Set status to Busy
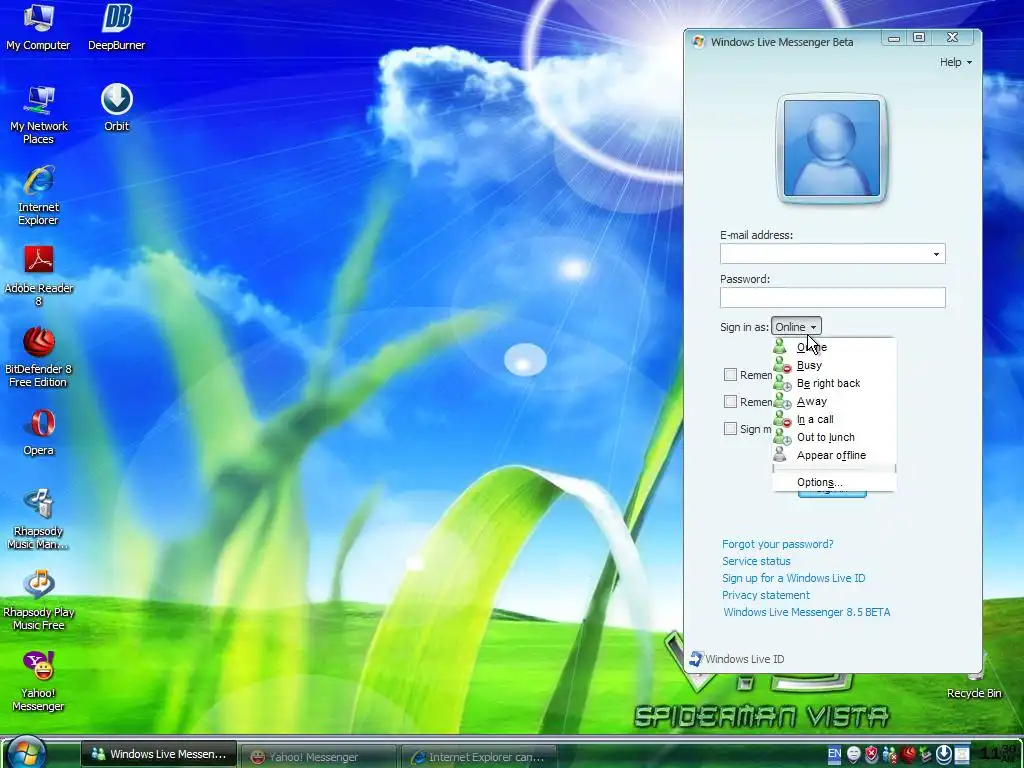The image size is (1024, 768). point(834,365)
